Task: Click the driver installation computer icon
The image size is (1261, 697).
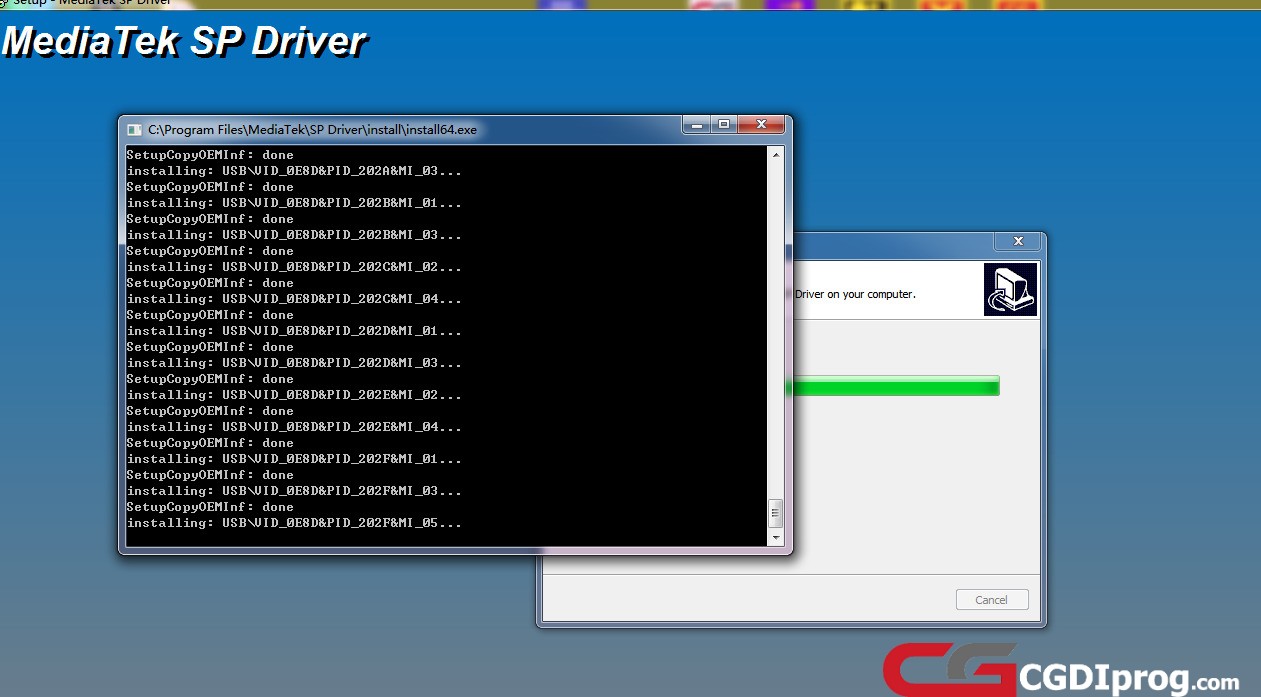Action: (1010, 289)
